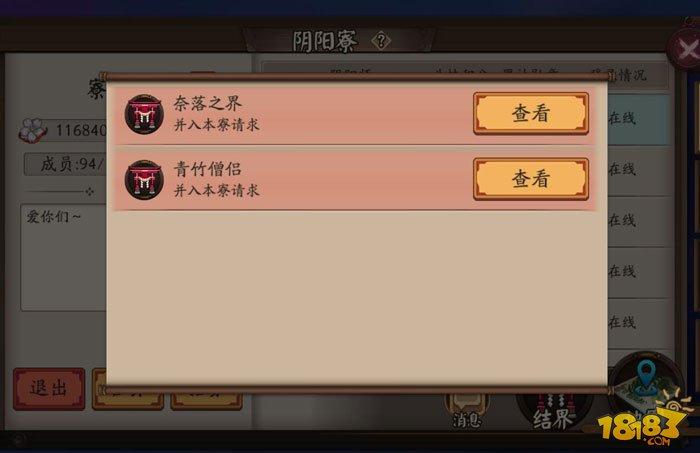The image size is (700, 453).
Task: Click 查看 button for 青竹僧侣 request
Action: pos(531,179)
